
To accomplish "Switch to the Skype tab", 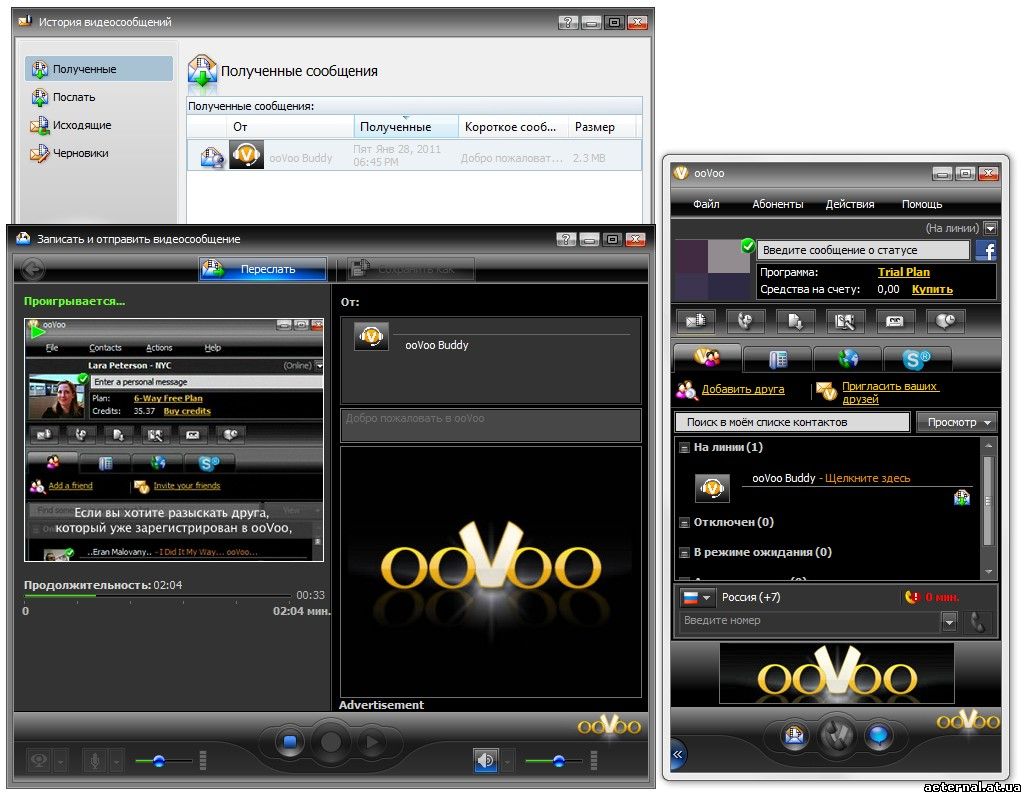I will pyautogui.click(x=917, y=359).
